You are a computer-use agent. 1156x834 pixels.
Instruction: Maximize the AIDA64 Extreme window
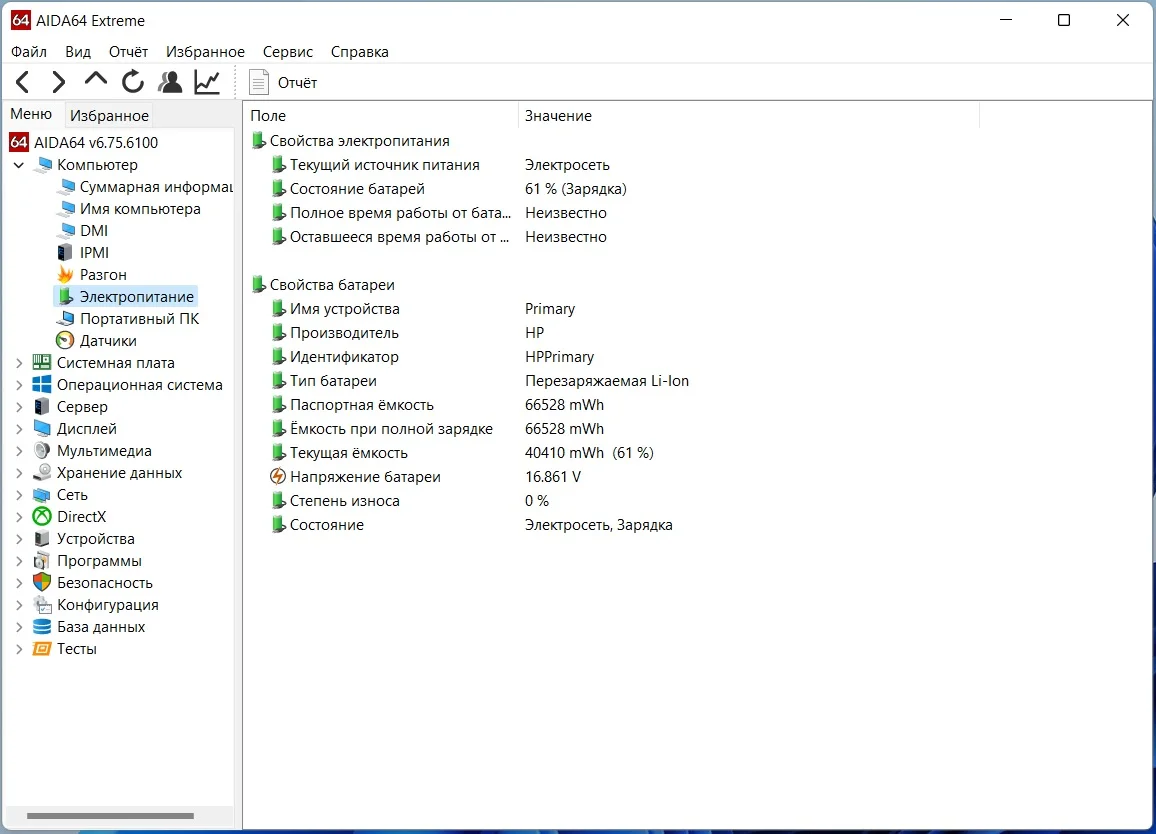coord(1064,20)
